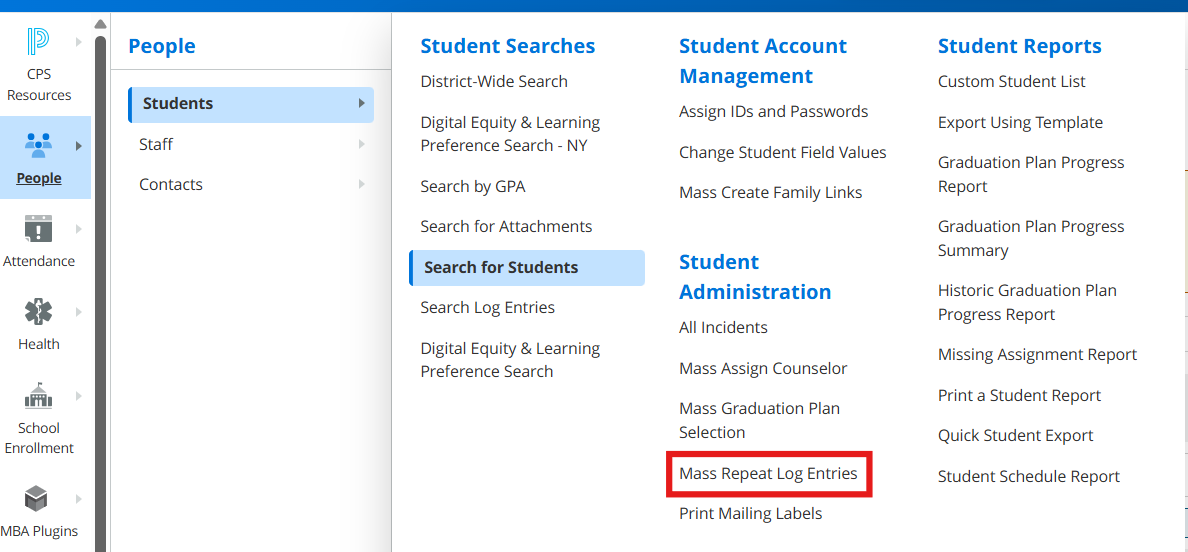Image resolution: width=1188 pixels, height=552 pixels.
Task: Open the School Enrollment building icon
Action: point(38,395)
